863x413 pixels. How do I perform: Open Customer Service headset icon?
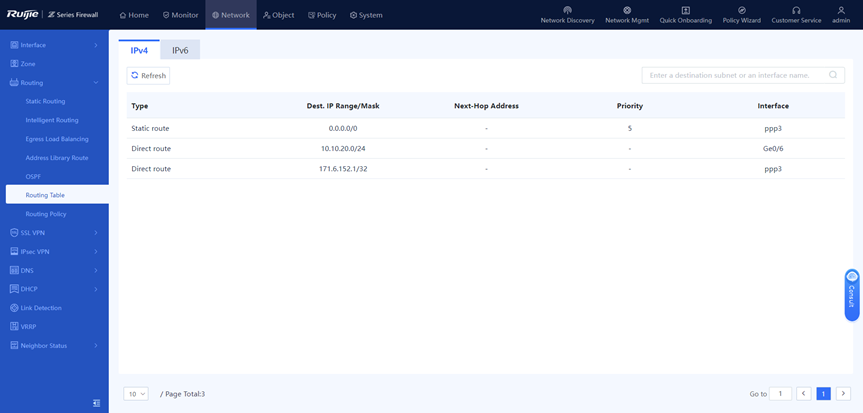click(796, 10)
